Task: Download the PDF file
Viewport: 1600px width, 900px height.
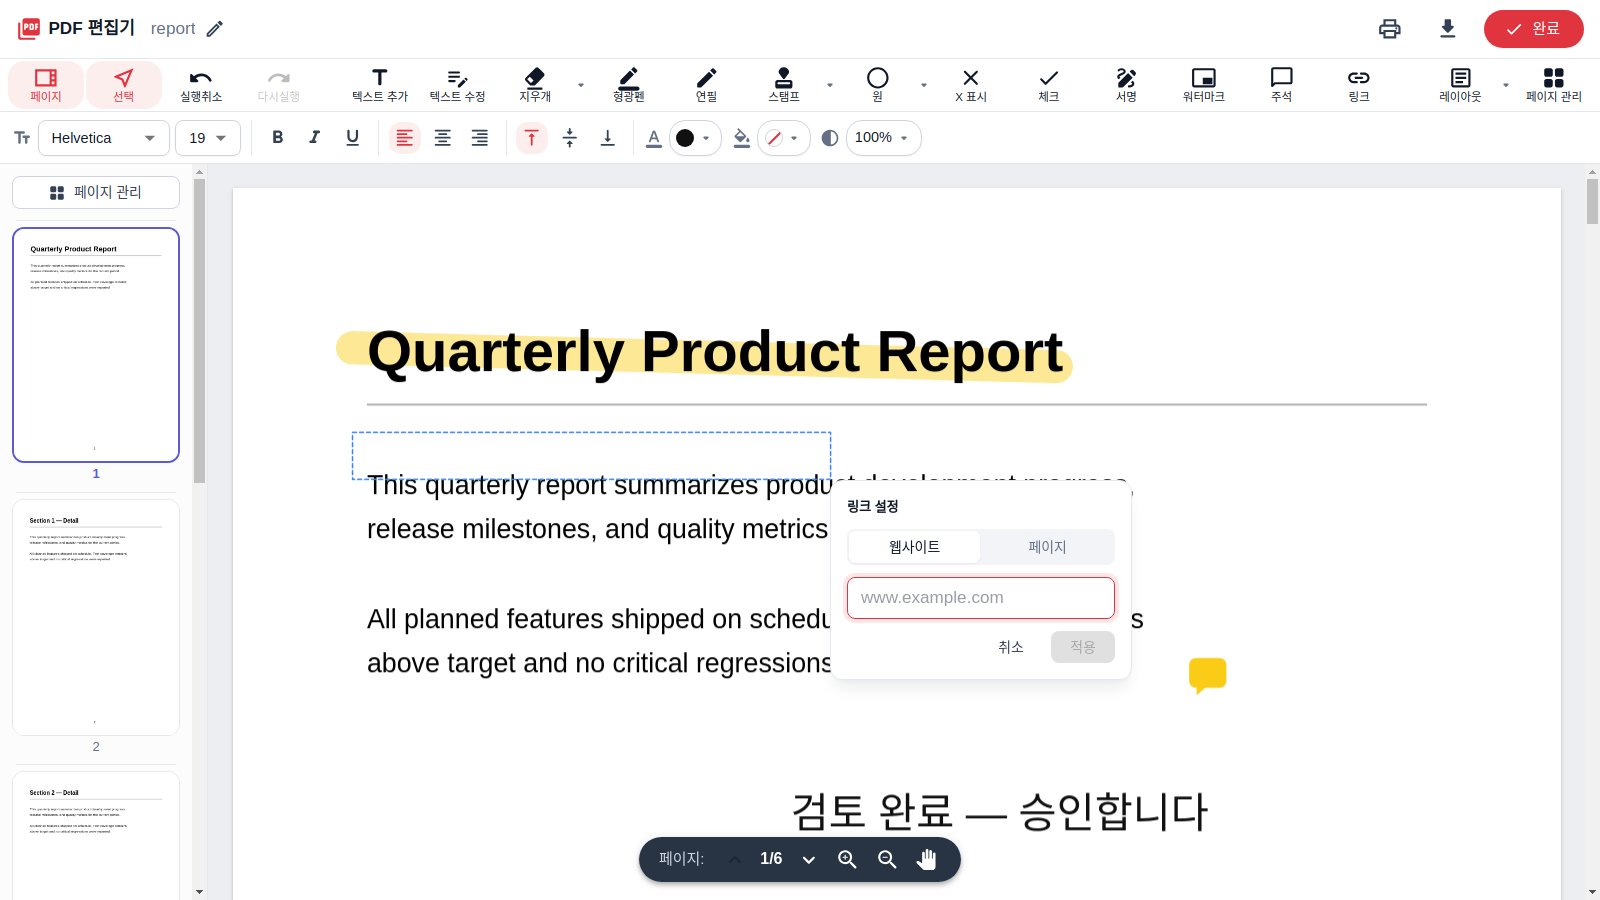Action: pos(1447,29)
